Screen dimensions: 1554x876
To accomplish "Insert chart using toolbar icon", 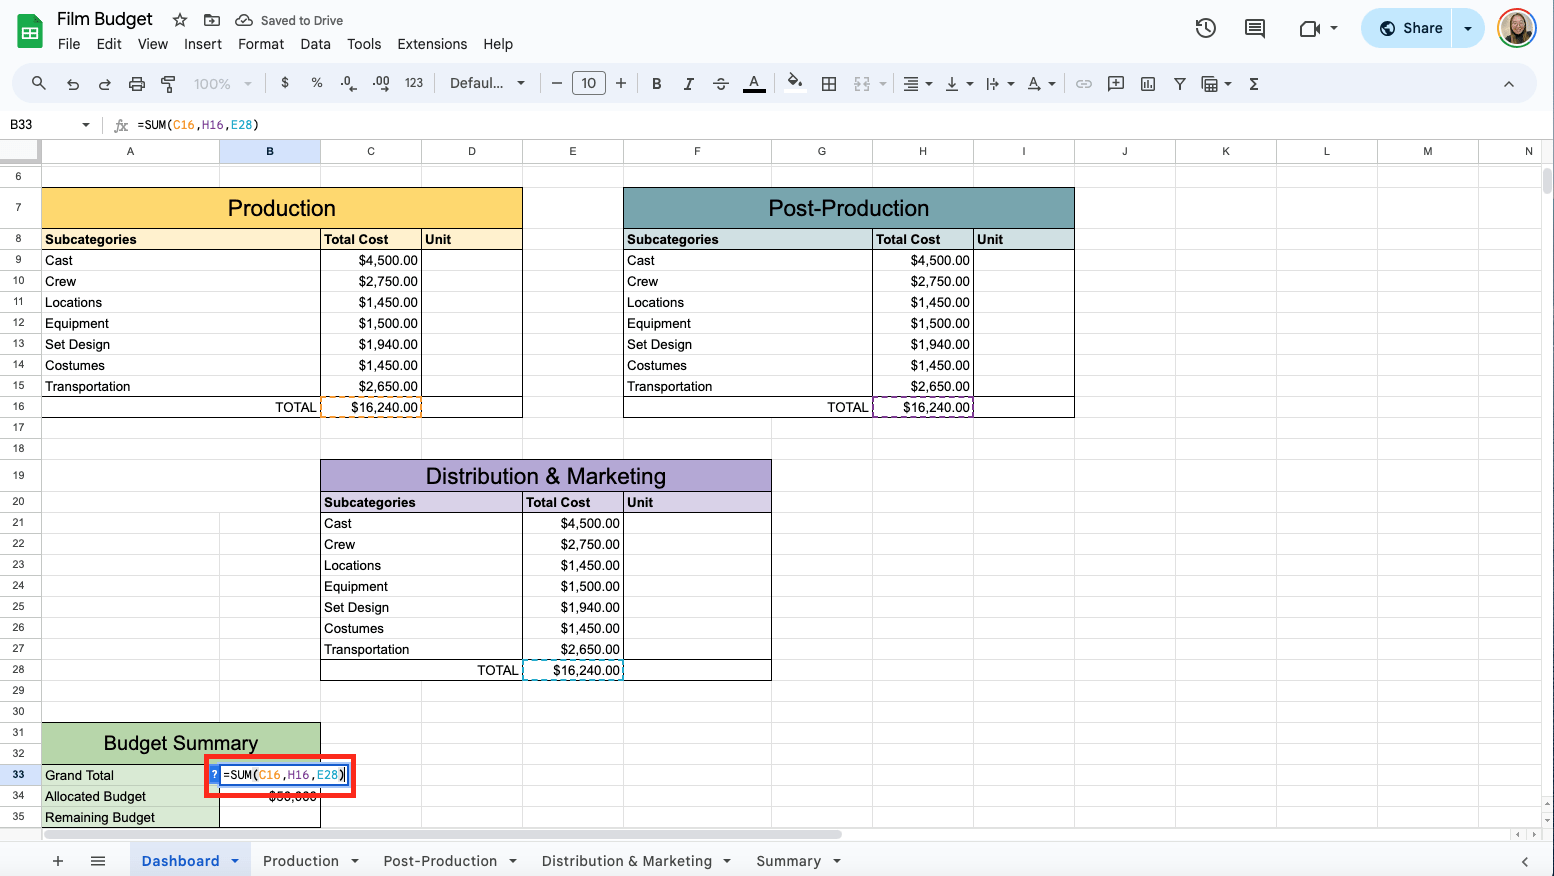I will pyautogui.click(x=1148, y=84).
